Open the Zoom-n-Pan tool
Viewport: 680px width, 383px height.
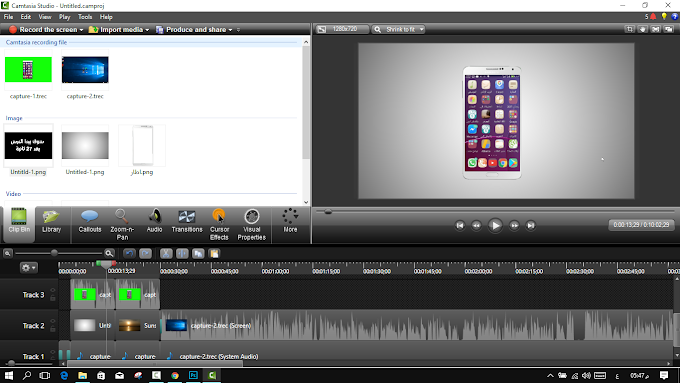[122, 224]
